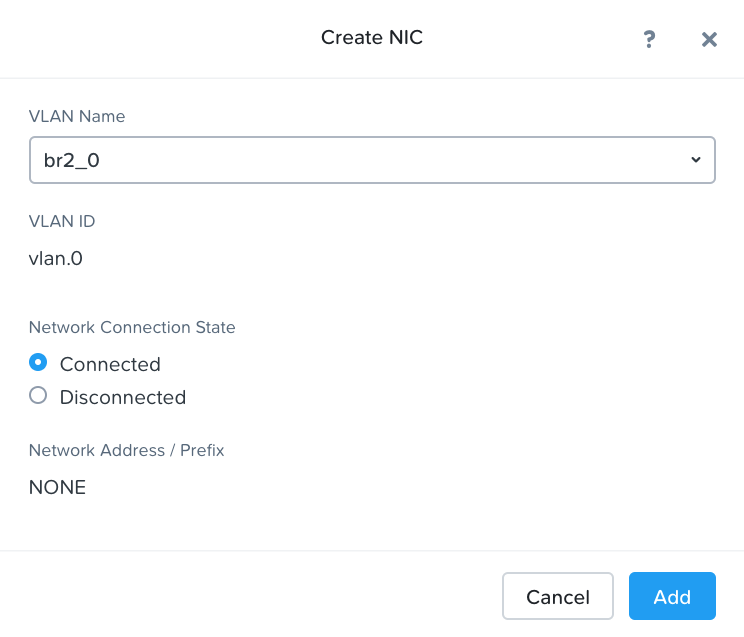Click the Connected option label text
The image size is (744, 637).
[x=110, y=364]
